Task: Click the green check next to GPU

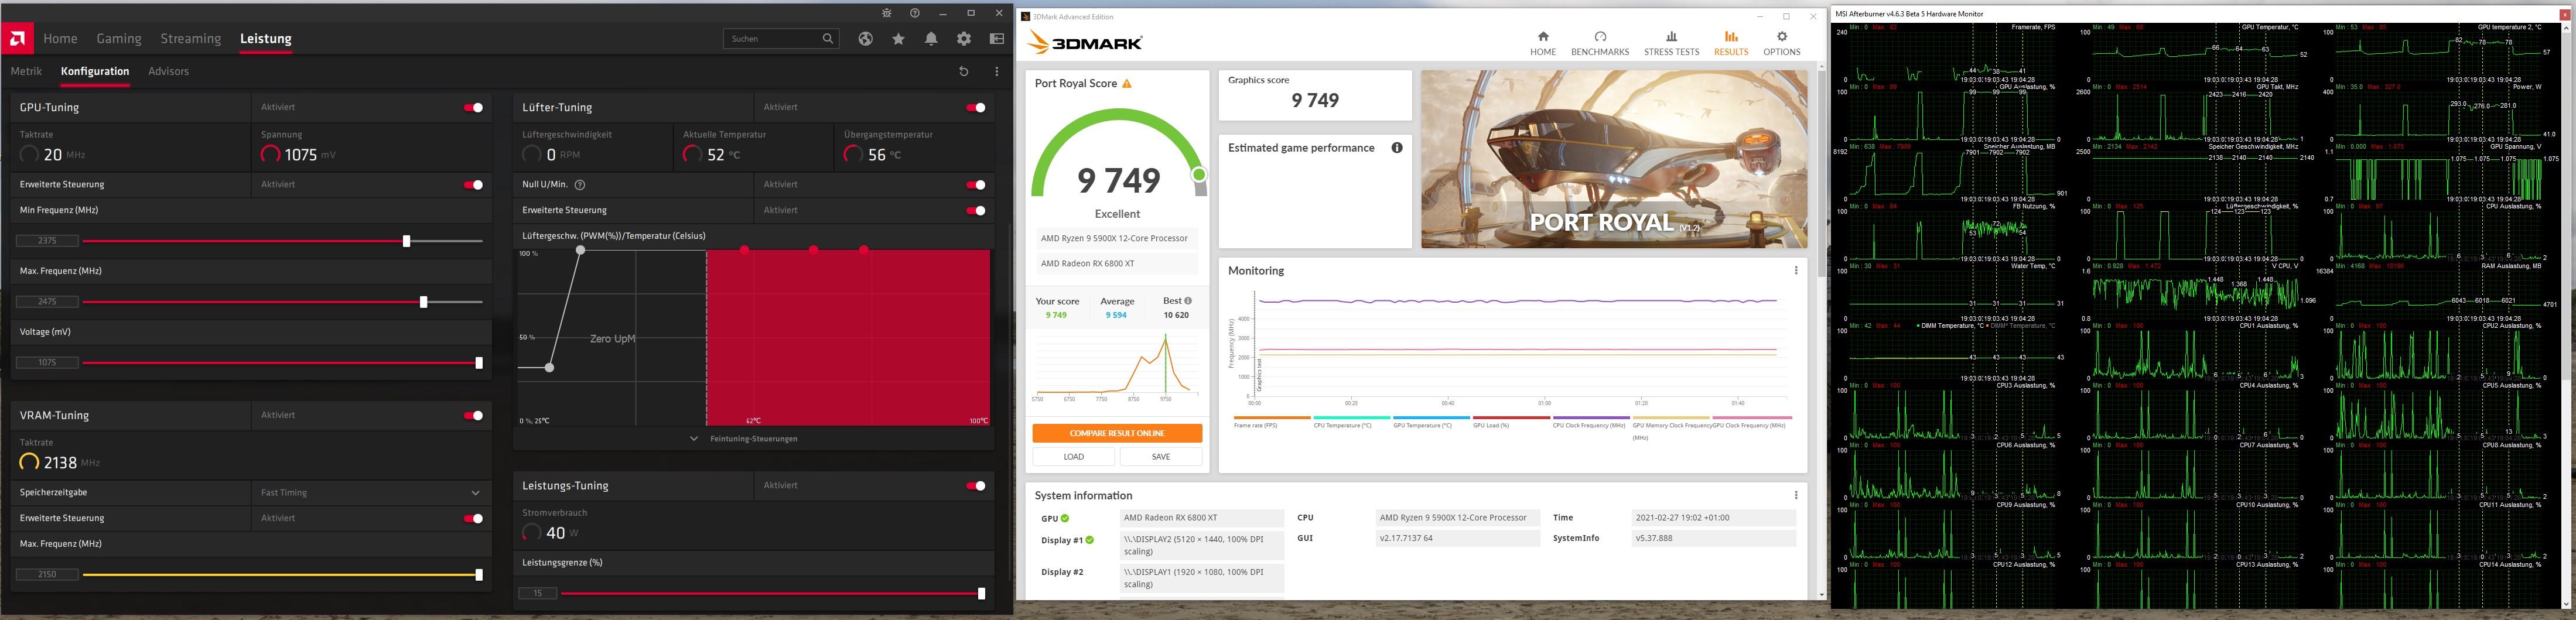Action: pos(1065,519)
